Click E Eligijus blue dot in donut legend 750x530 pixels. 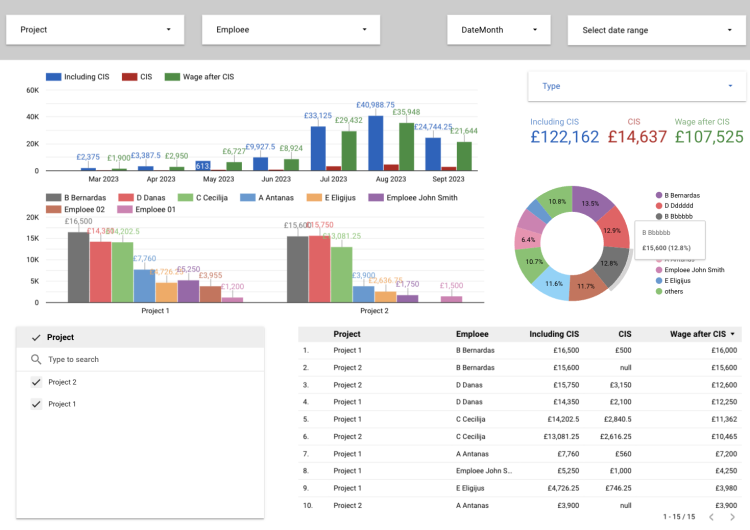click(x=659, y=281)
